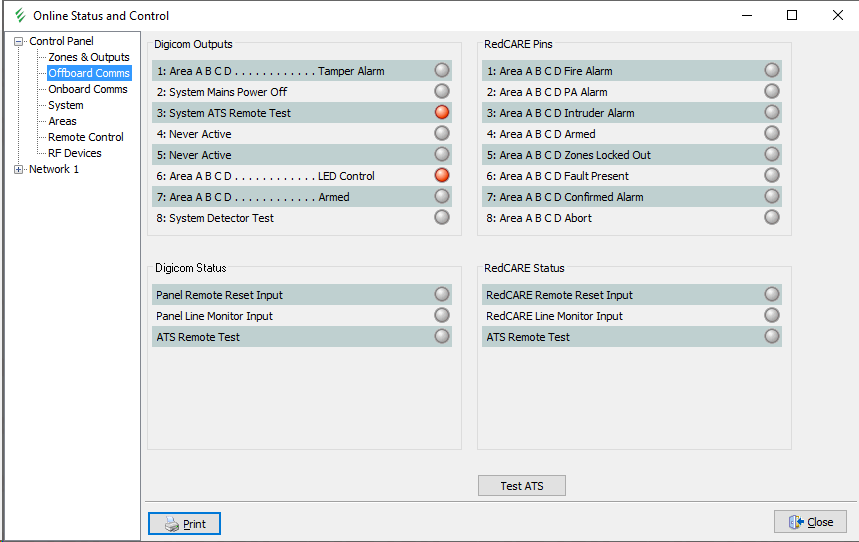859x542 pixels.
Task: Click the LED Control red status indicator
Action: tap(442, 175)
